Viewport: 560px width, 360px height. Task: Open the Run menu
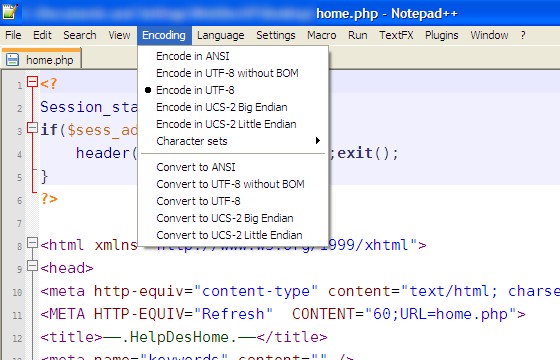(358, 35)
